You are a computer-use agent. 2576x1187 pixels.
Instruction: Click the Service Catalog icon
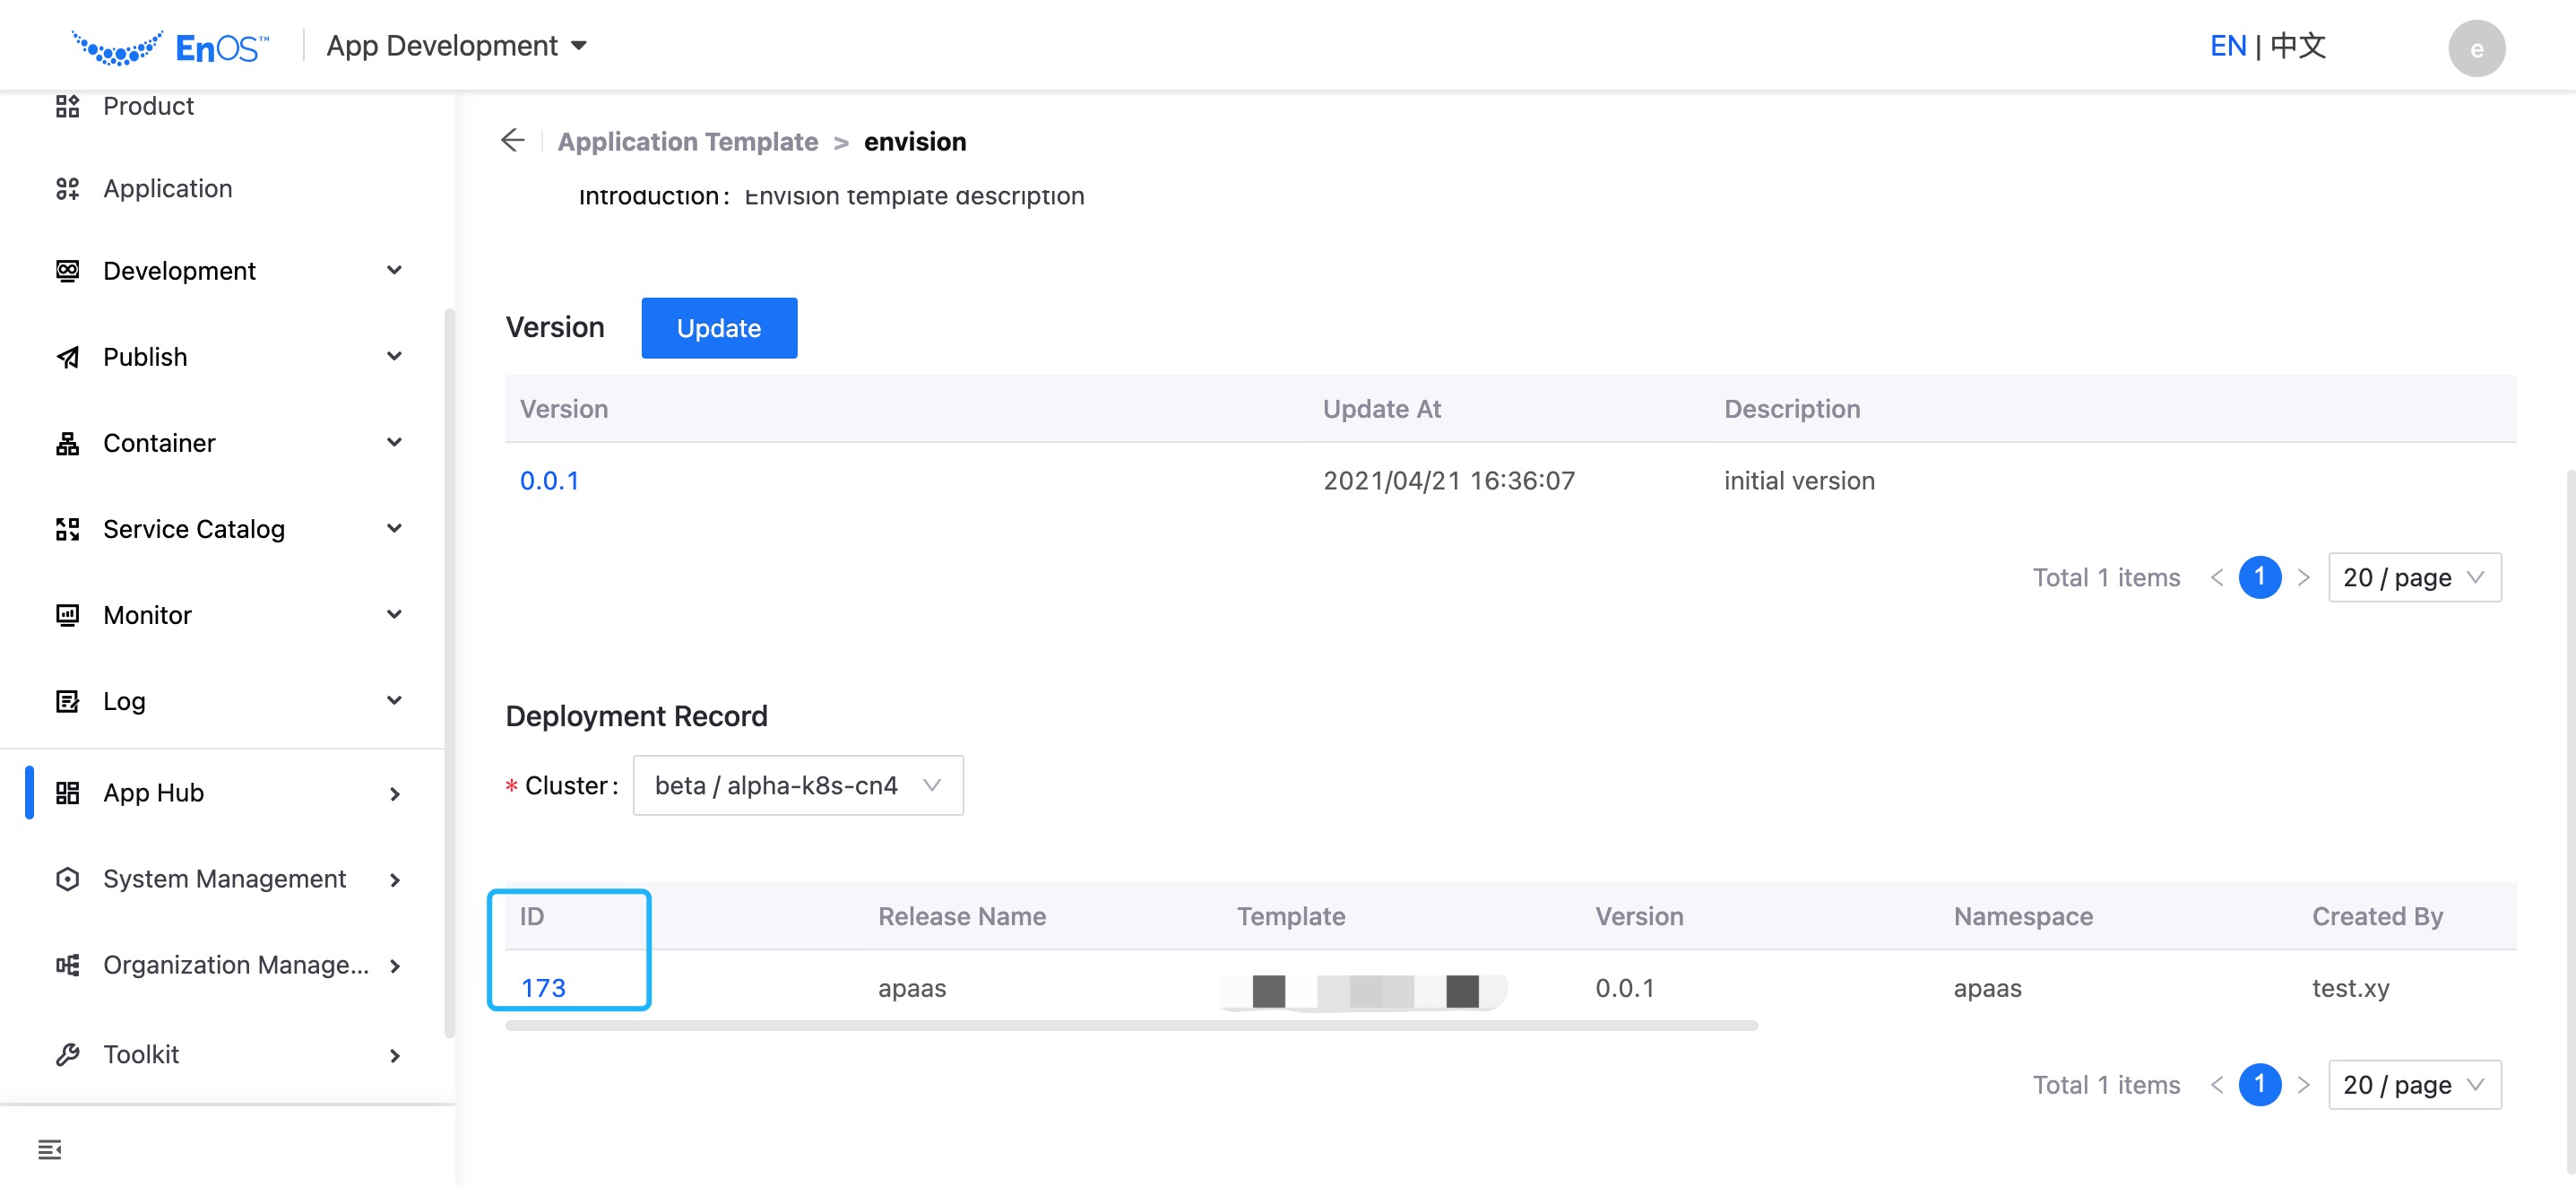point(67,529)
